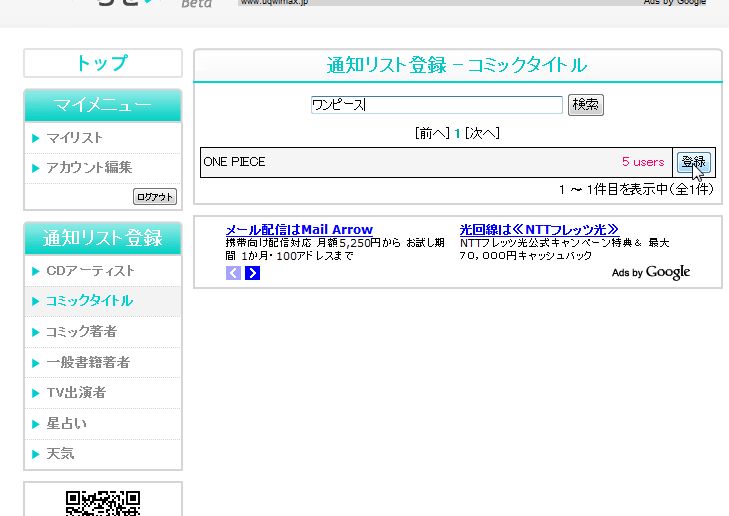
Task: Click the ONE PIECE result title
Action: click(x=234, y=162)
